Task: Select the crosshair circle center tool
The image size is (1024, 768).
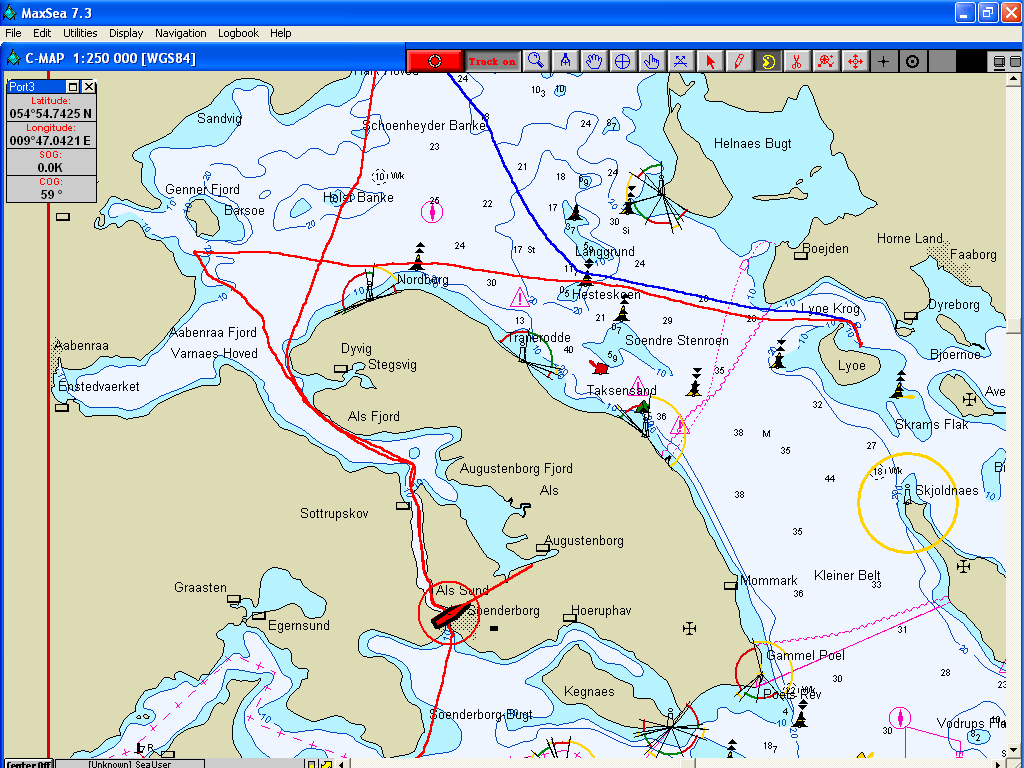Action: 622,61
